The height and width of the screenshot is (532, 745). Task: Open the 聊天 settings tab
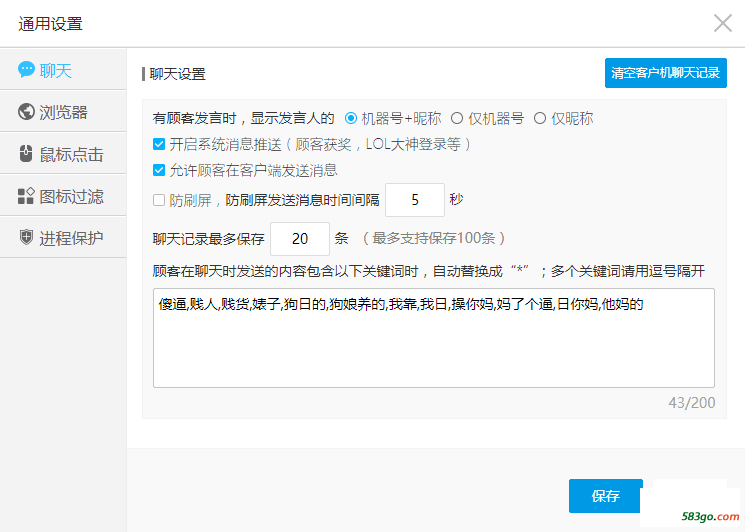point(63,69)
